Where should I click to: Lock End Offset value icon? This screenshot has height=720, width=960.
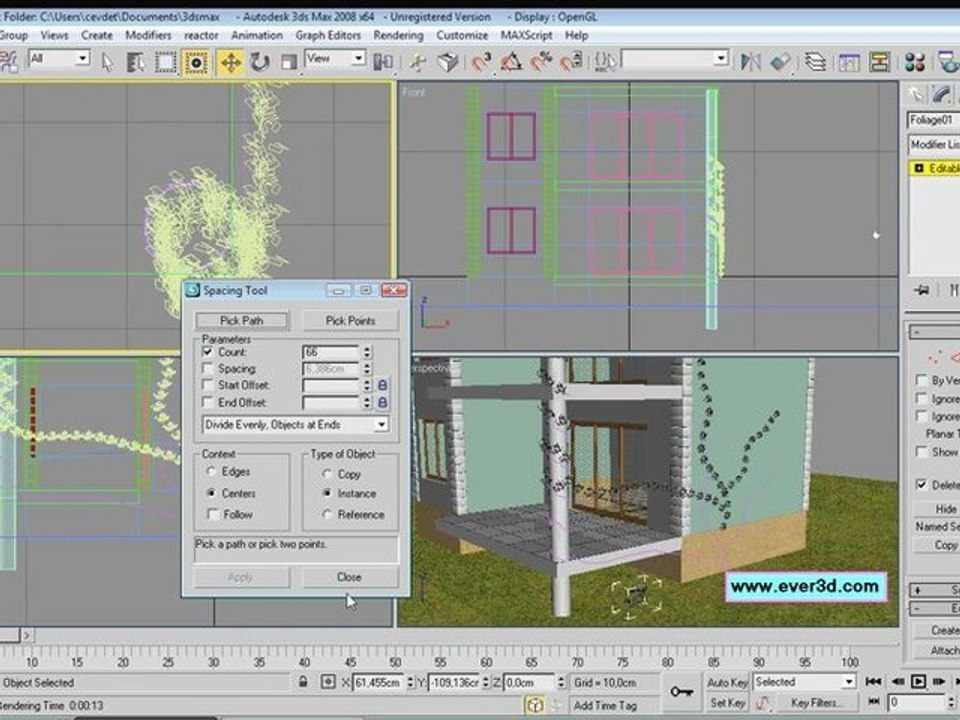point(382,402)
